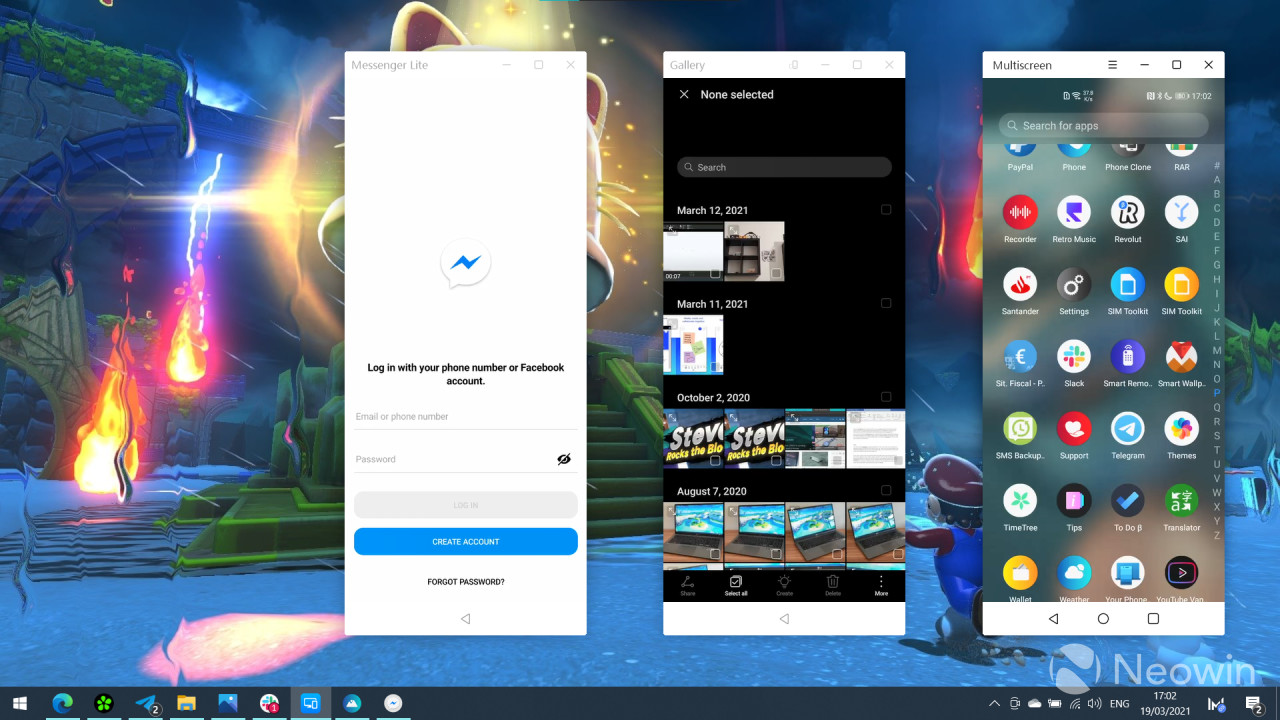
Task: Show hidden system tray icons
Action: pyautogui.click(x=994, y=703)
